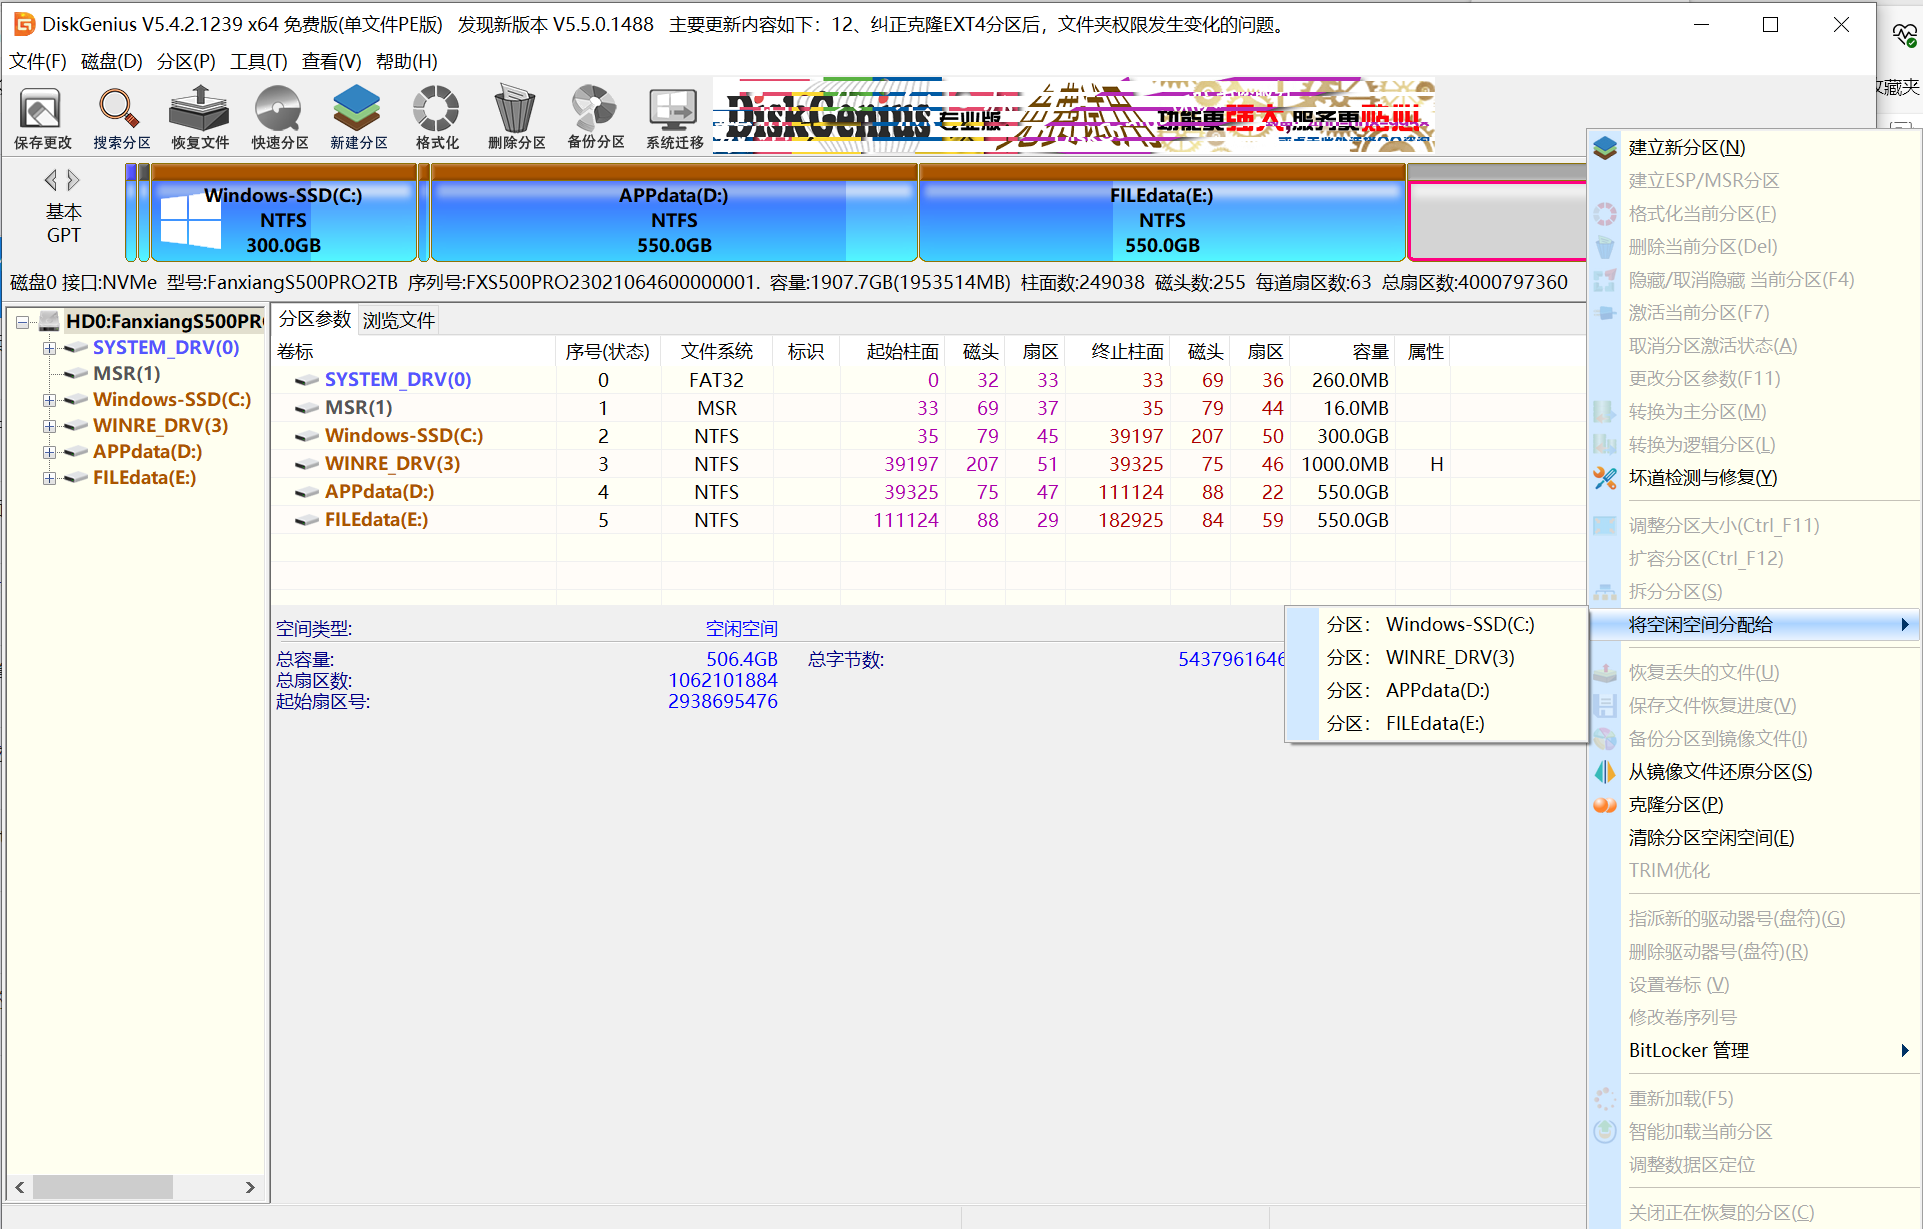
Task: Click the Recover Files (恢复文件) toolbar icon
Action: point(199,108)
